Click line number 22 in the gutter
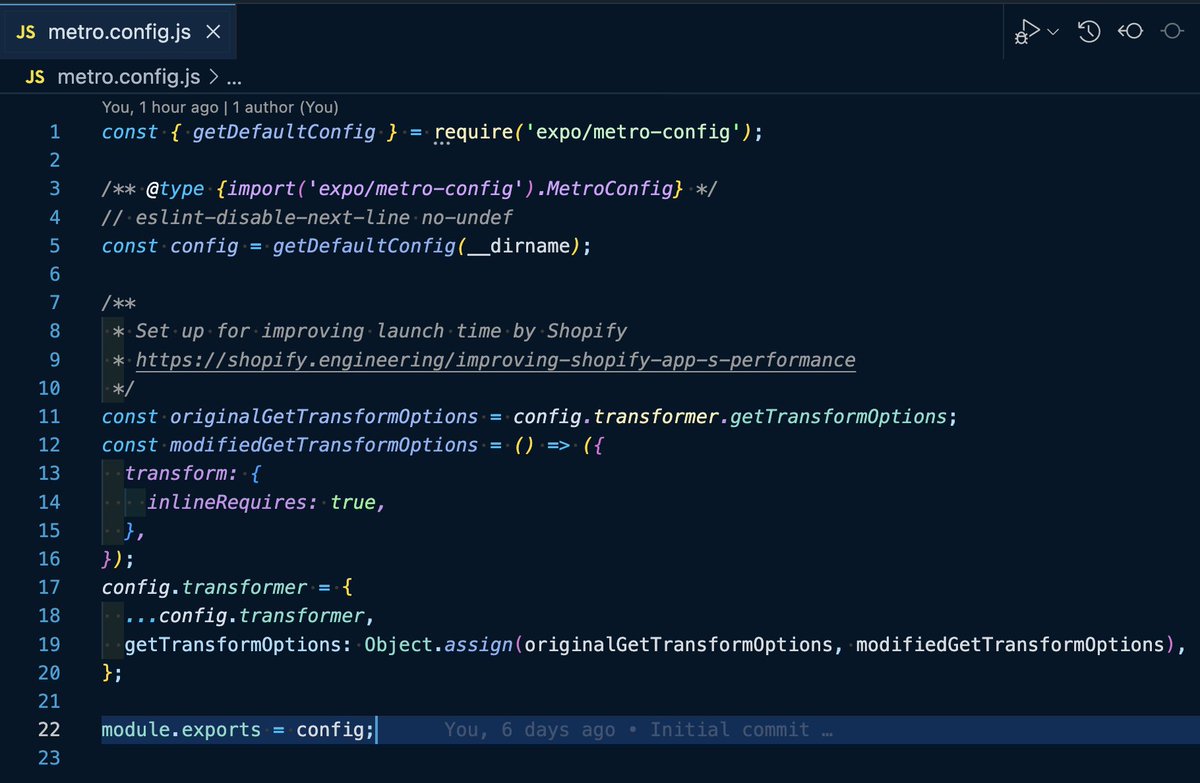Screen dimensions: 1200x783 coord(49,729)
